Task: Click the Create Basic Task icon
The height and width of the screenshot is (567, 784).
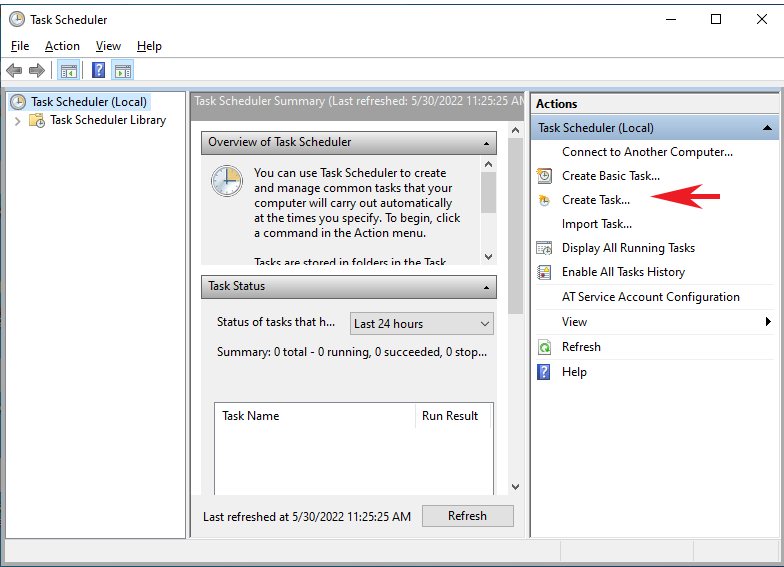Action: click(x=544, y=176)
